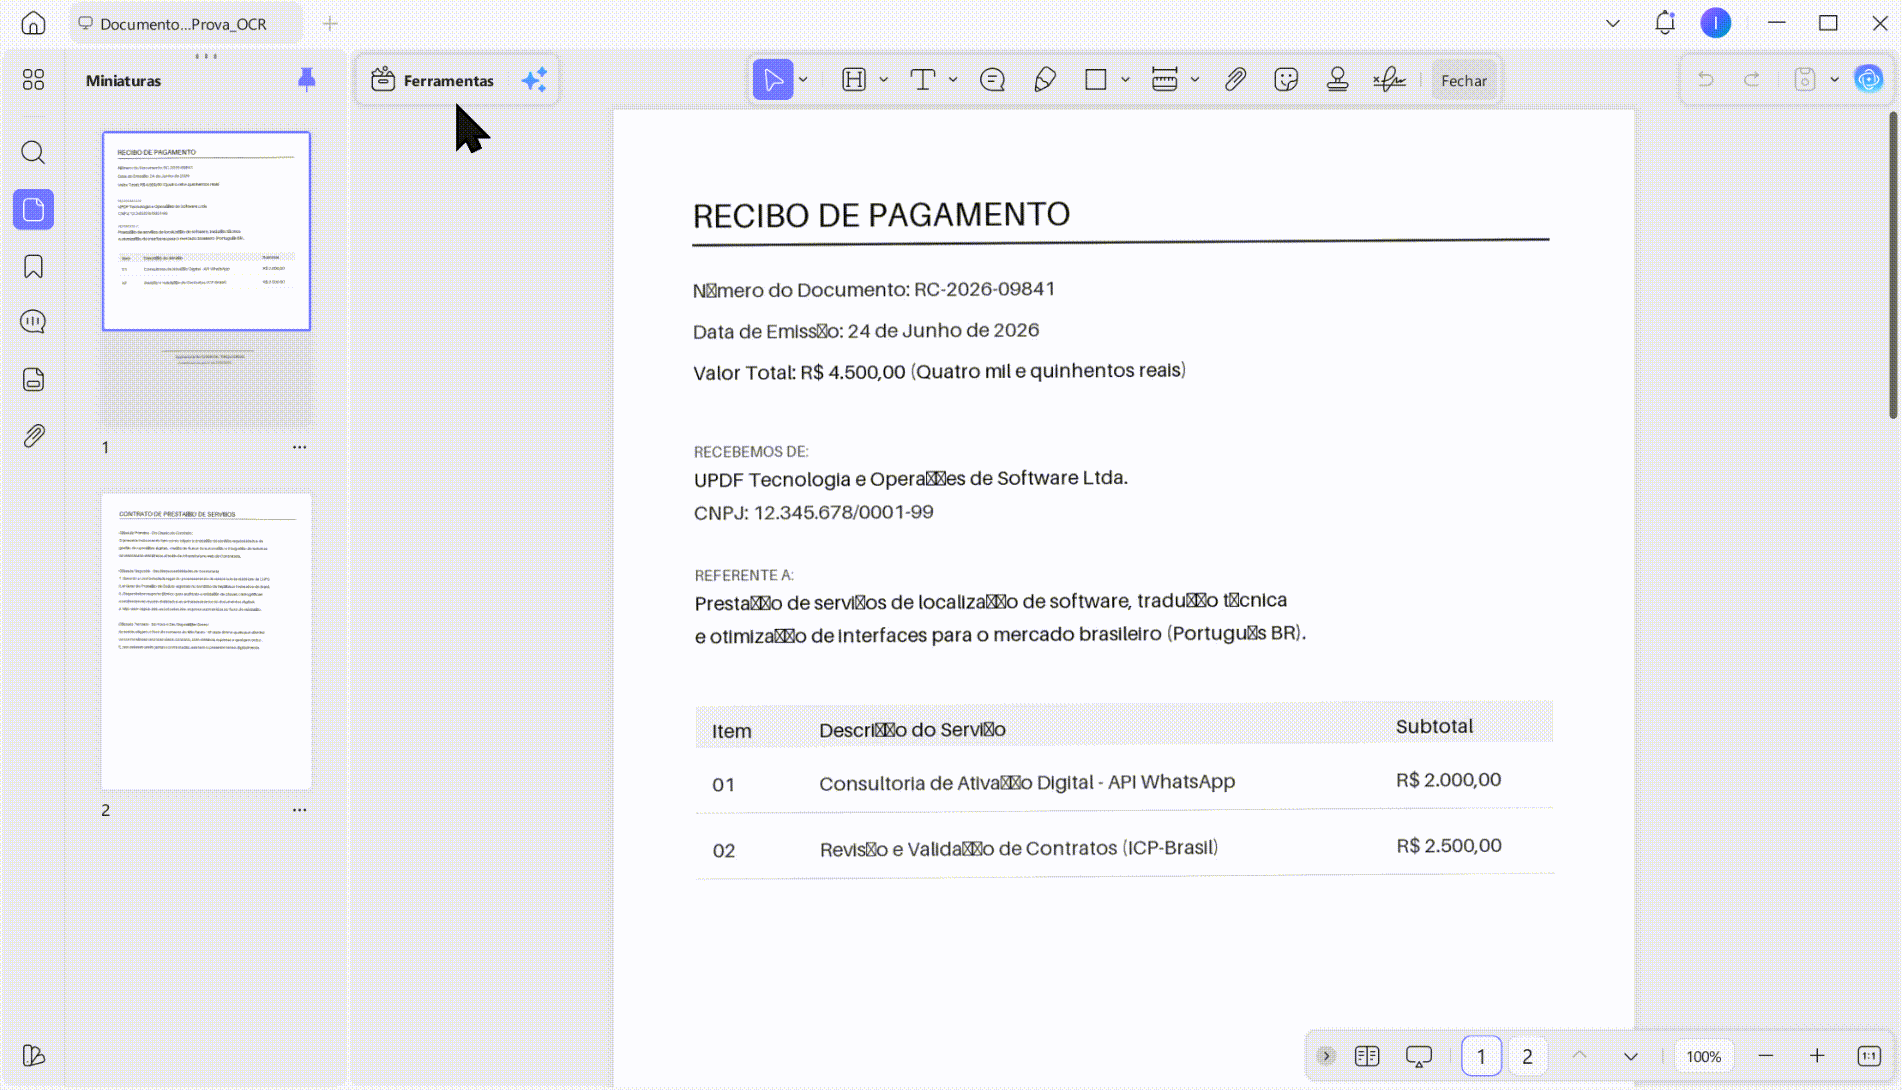Zoom out with minus button
This screenshot has height=1090, width=1902.
(1766, 1056)
